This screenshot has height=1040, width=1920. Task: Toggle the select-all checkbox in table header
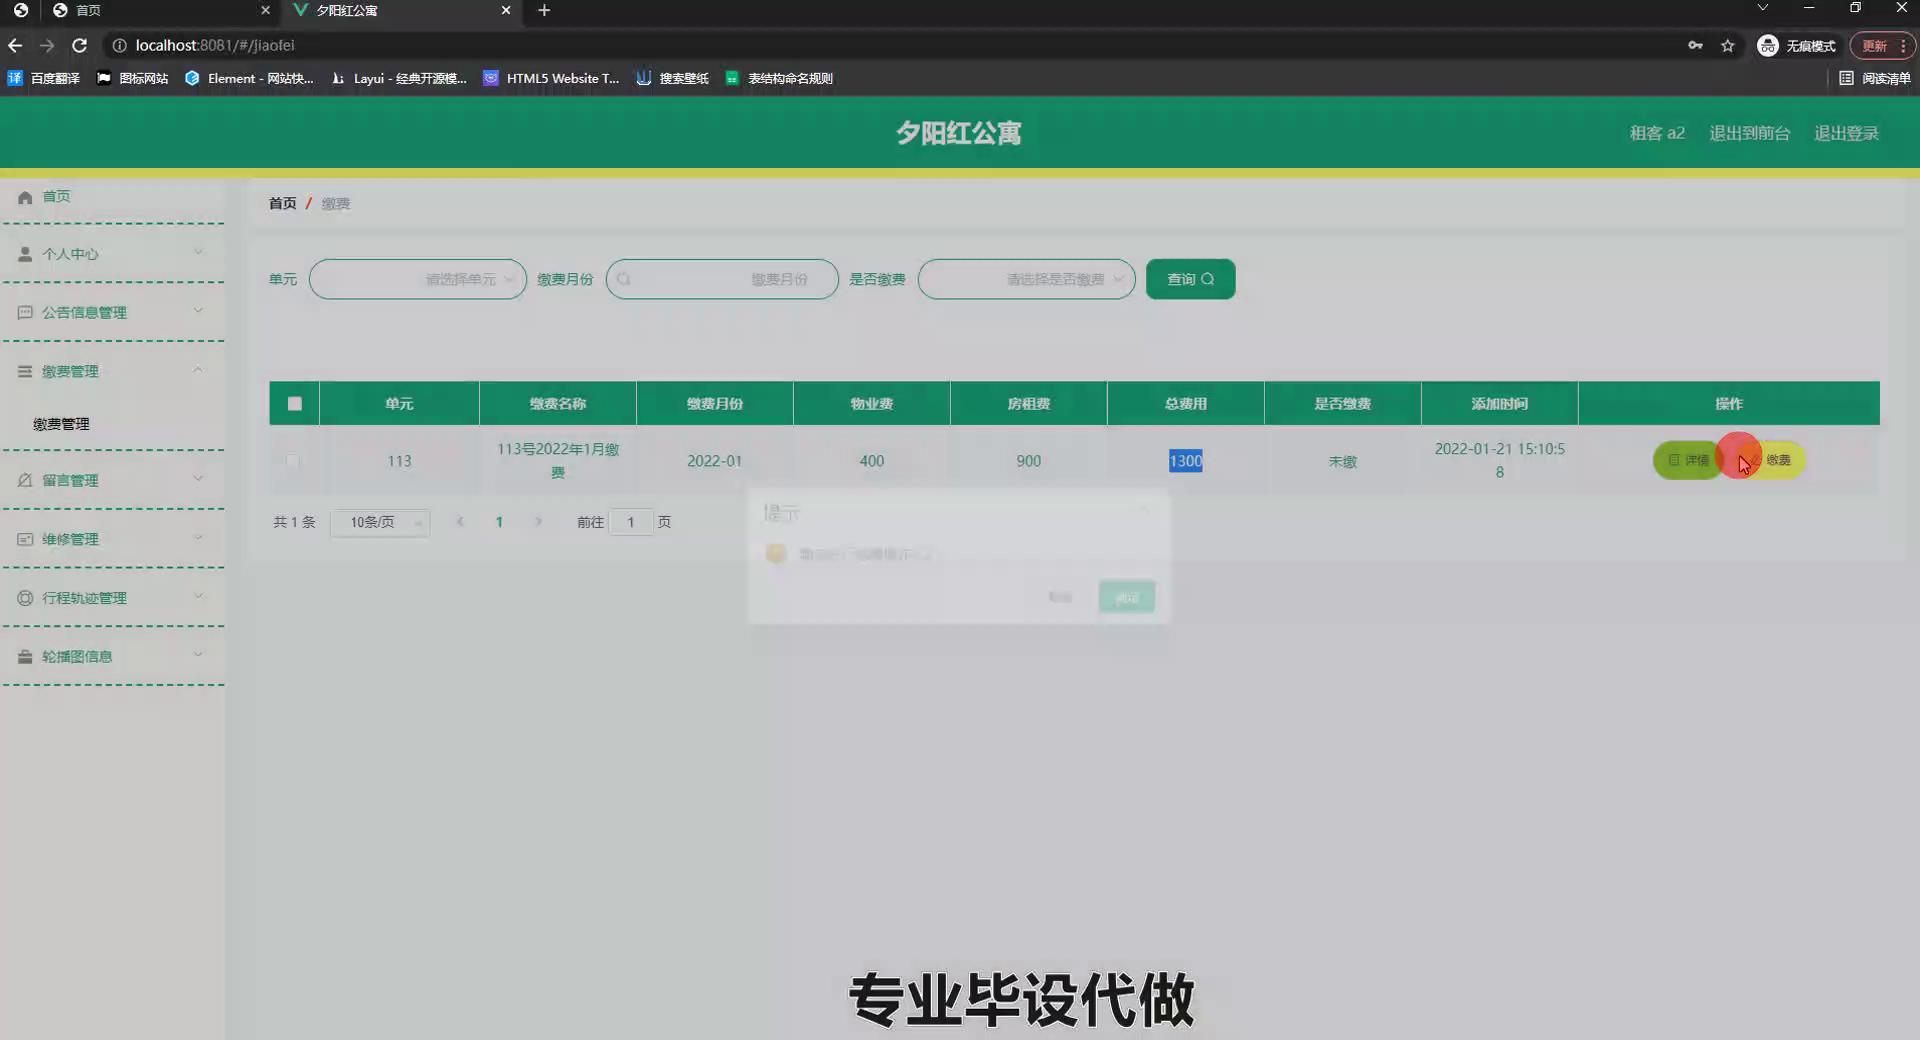(294, 404)
